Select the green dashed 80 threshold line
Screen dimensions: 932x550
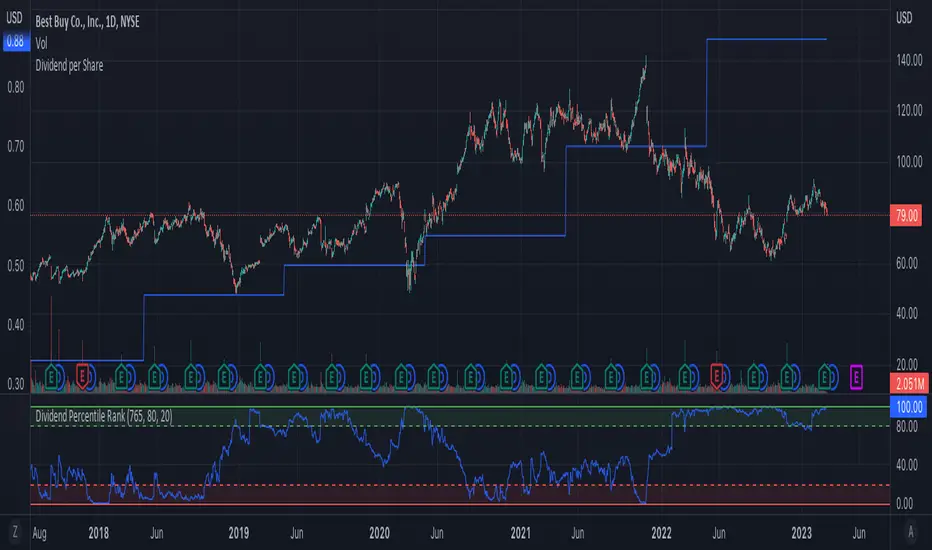click(x=460, y=426)
